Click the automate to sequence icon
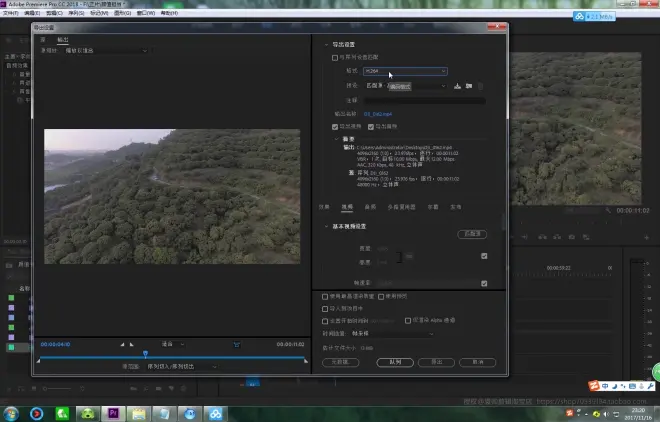This screenshot has width=660, height=422. point(133,389)
